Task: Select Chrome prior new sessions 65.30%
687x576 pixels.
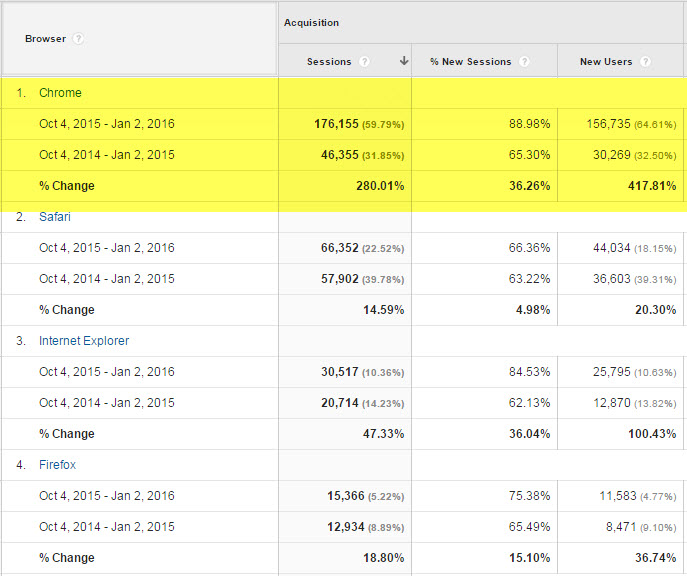Action: 529,155
